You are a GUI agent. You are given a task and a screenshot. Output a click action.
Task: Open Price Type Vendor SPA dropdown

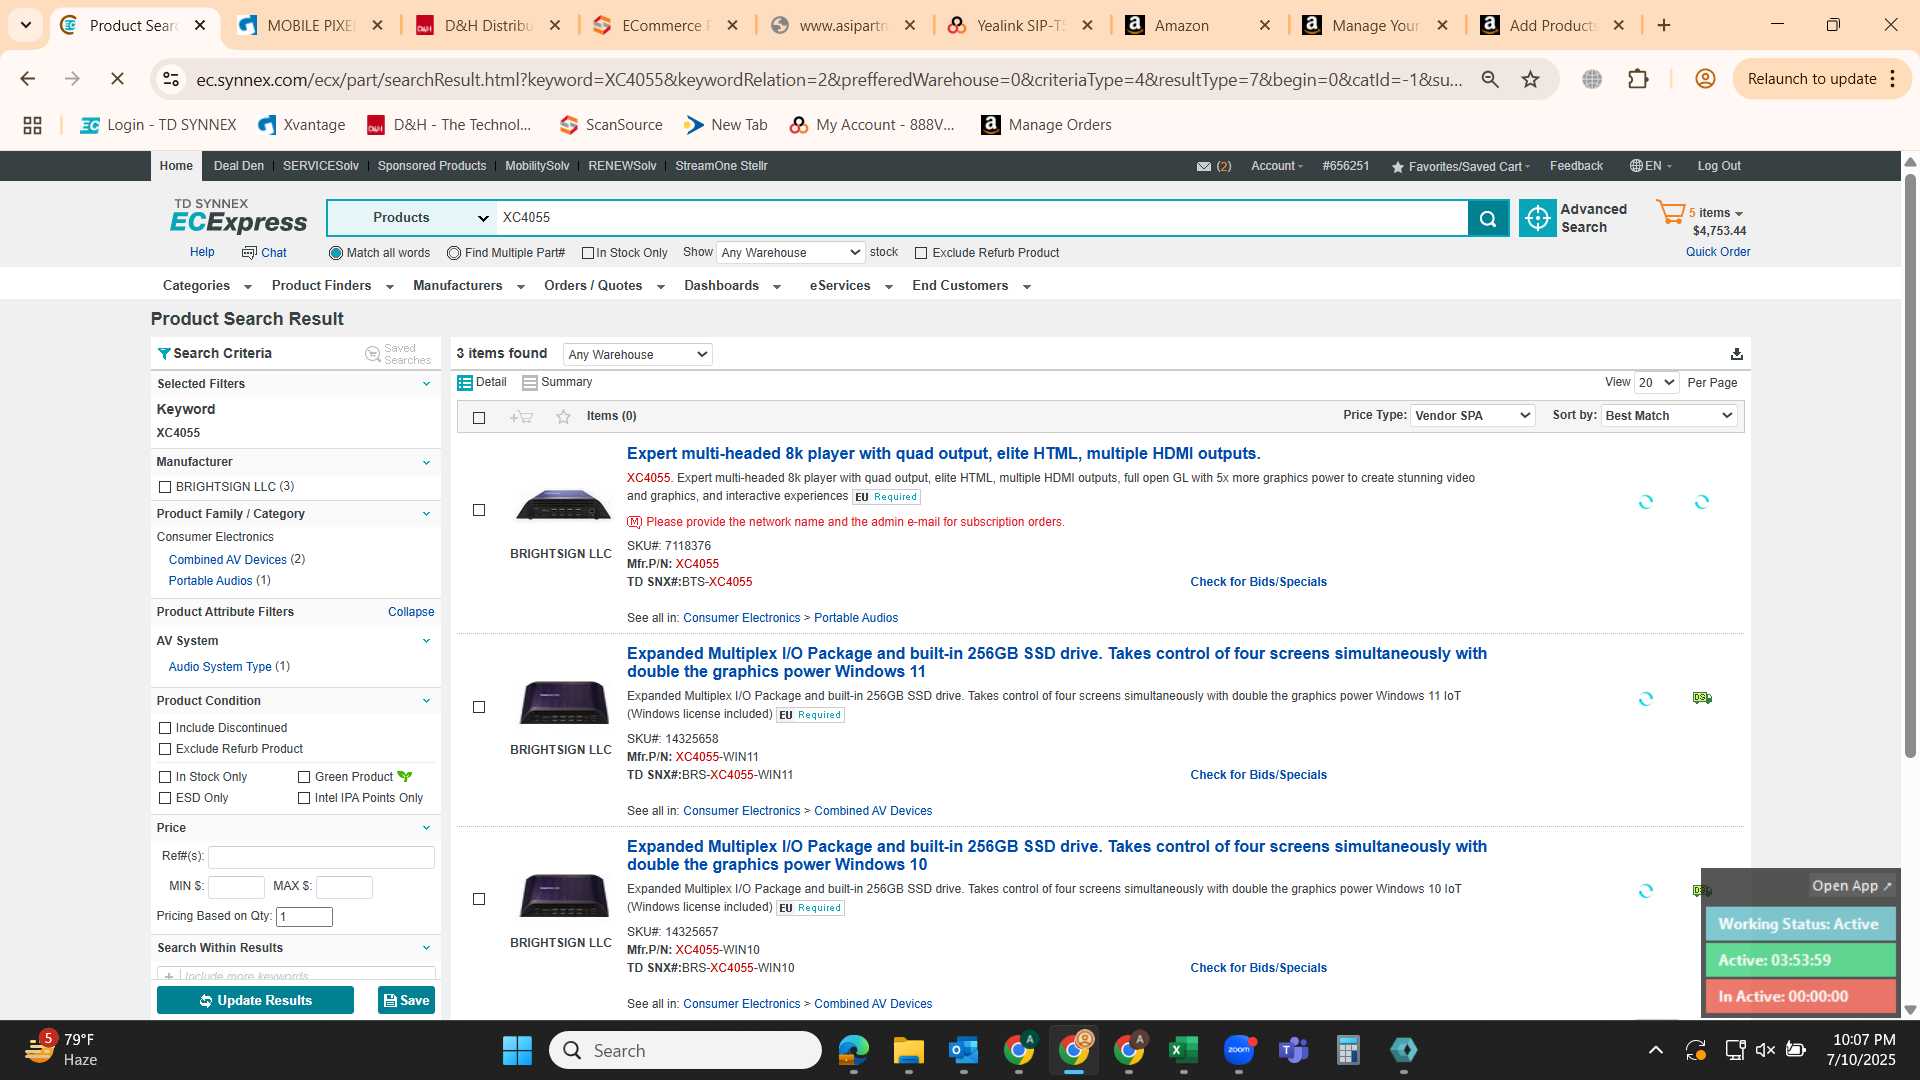[1472, 416]
